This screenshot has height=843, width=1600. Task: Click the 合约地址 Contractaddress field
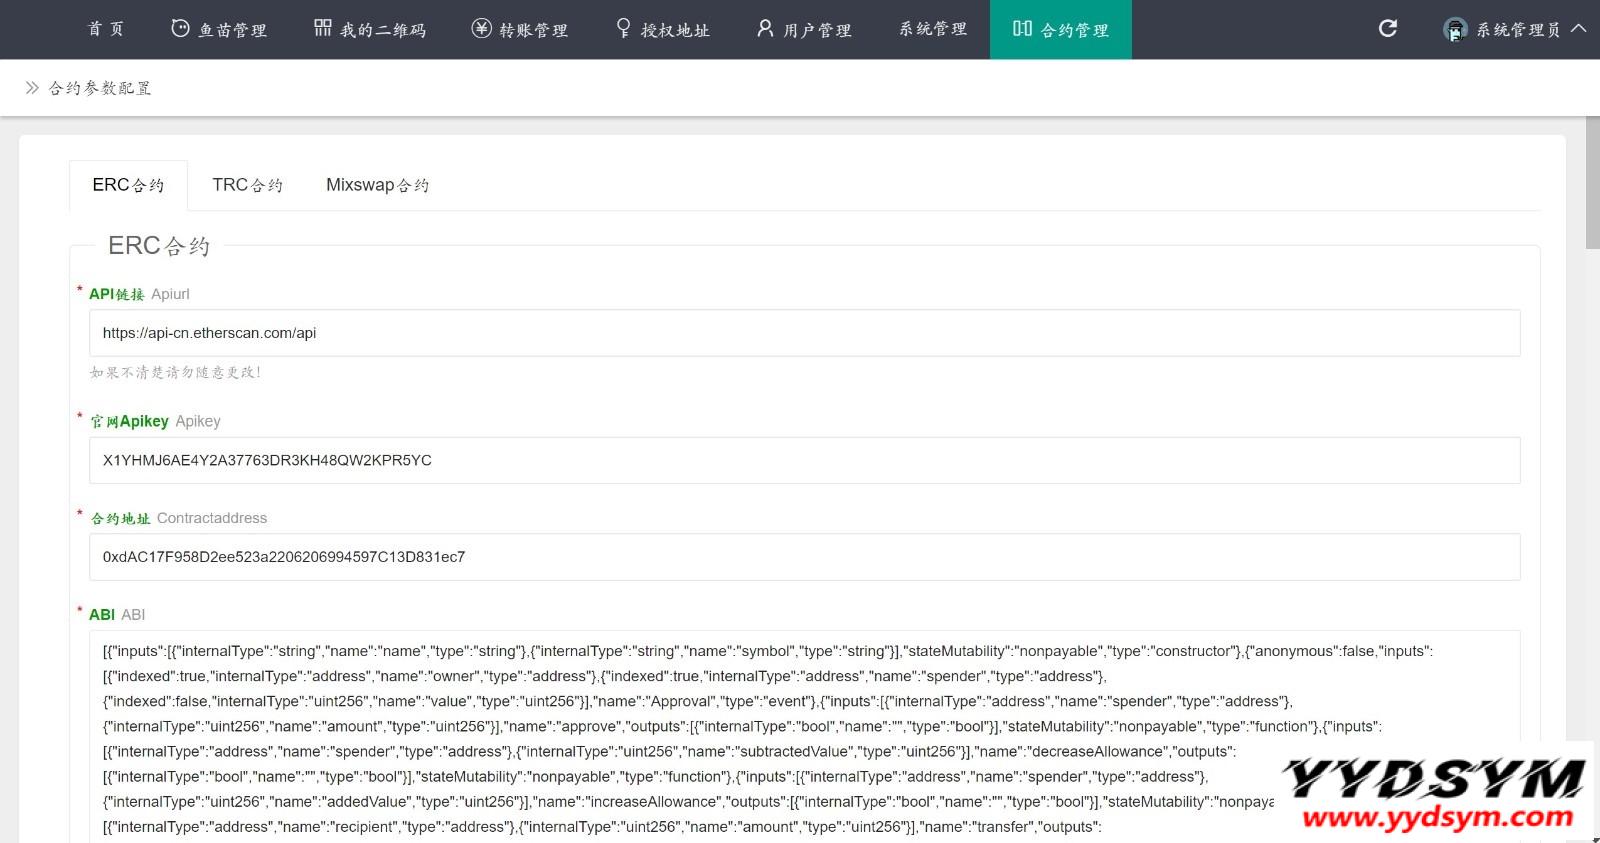pos(804,557)
